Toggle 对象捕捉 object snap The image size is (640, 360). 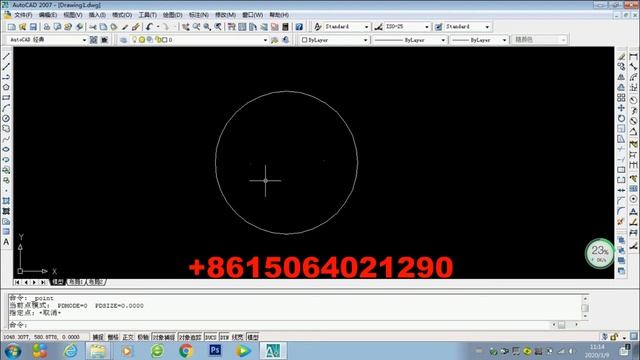(164, 337)
